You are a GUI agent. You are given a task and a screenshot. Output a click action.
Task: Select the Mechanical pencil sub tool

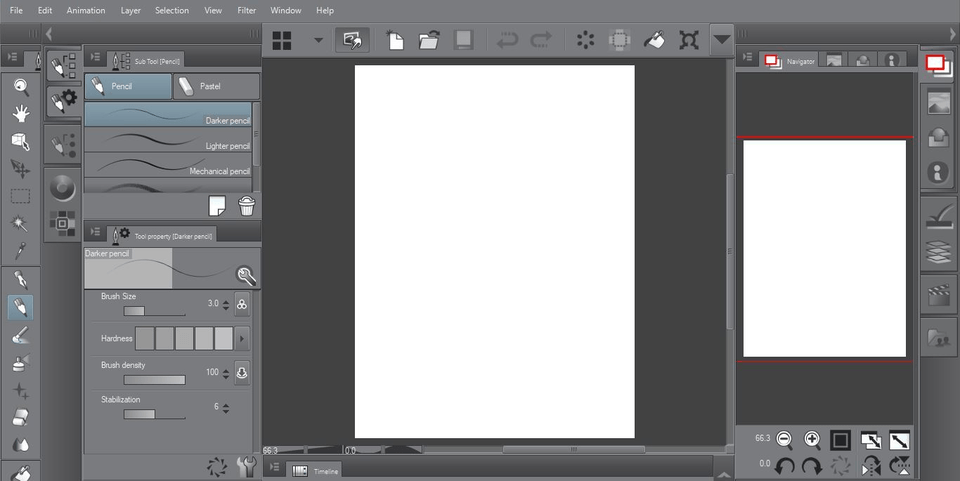tap(168, 165)
